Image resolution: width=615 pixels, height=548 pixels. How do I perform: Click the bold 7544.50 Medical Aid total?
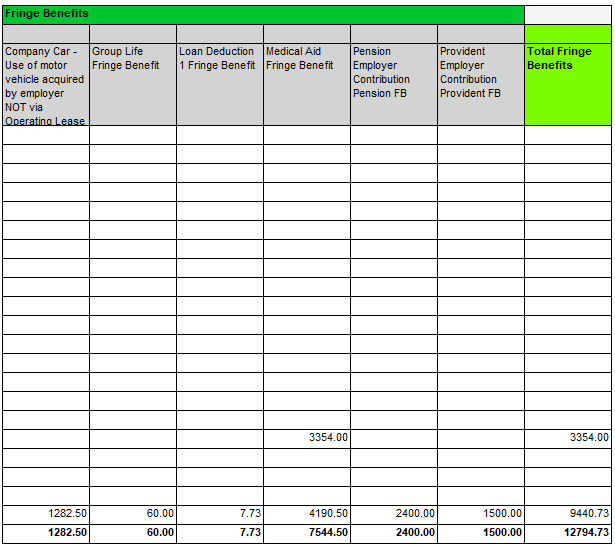[x=306, y=533]
